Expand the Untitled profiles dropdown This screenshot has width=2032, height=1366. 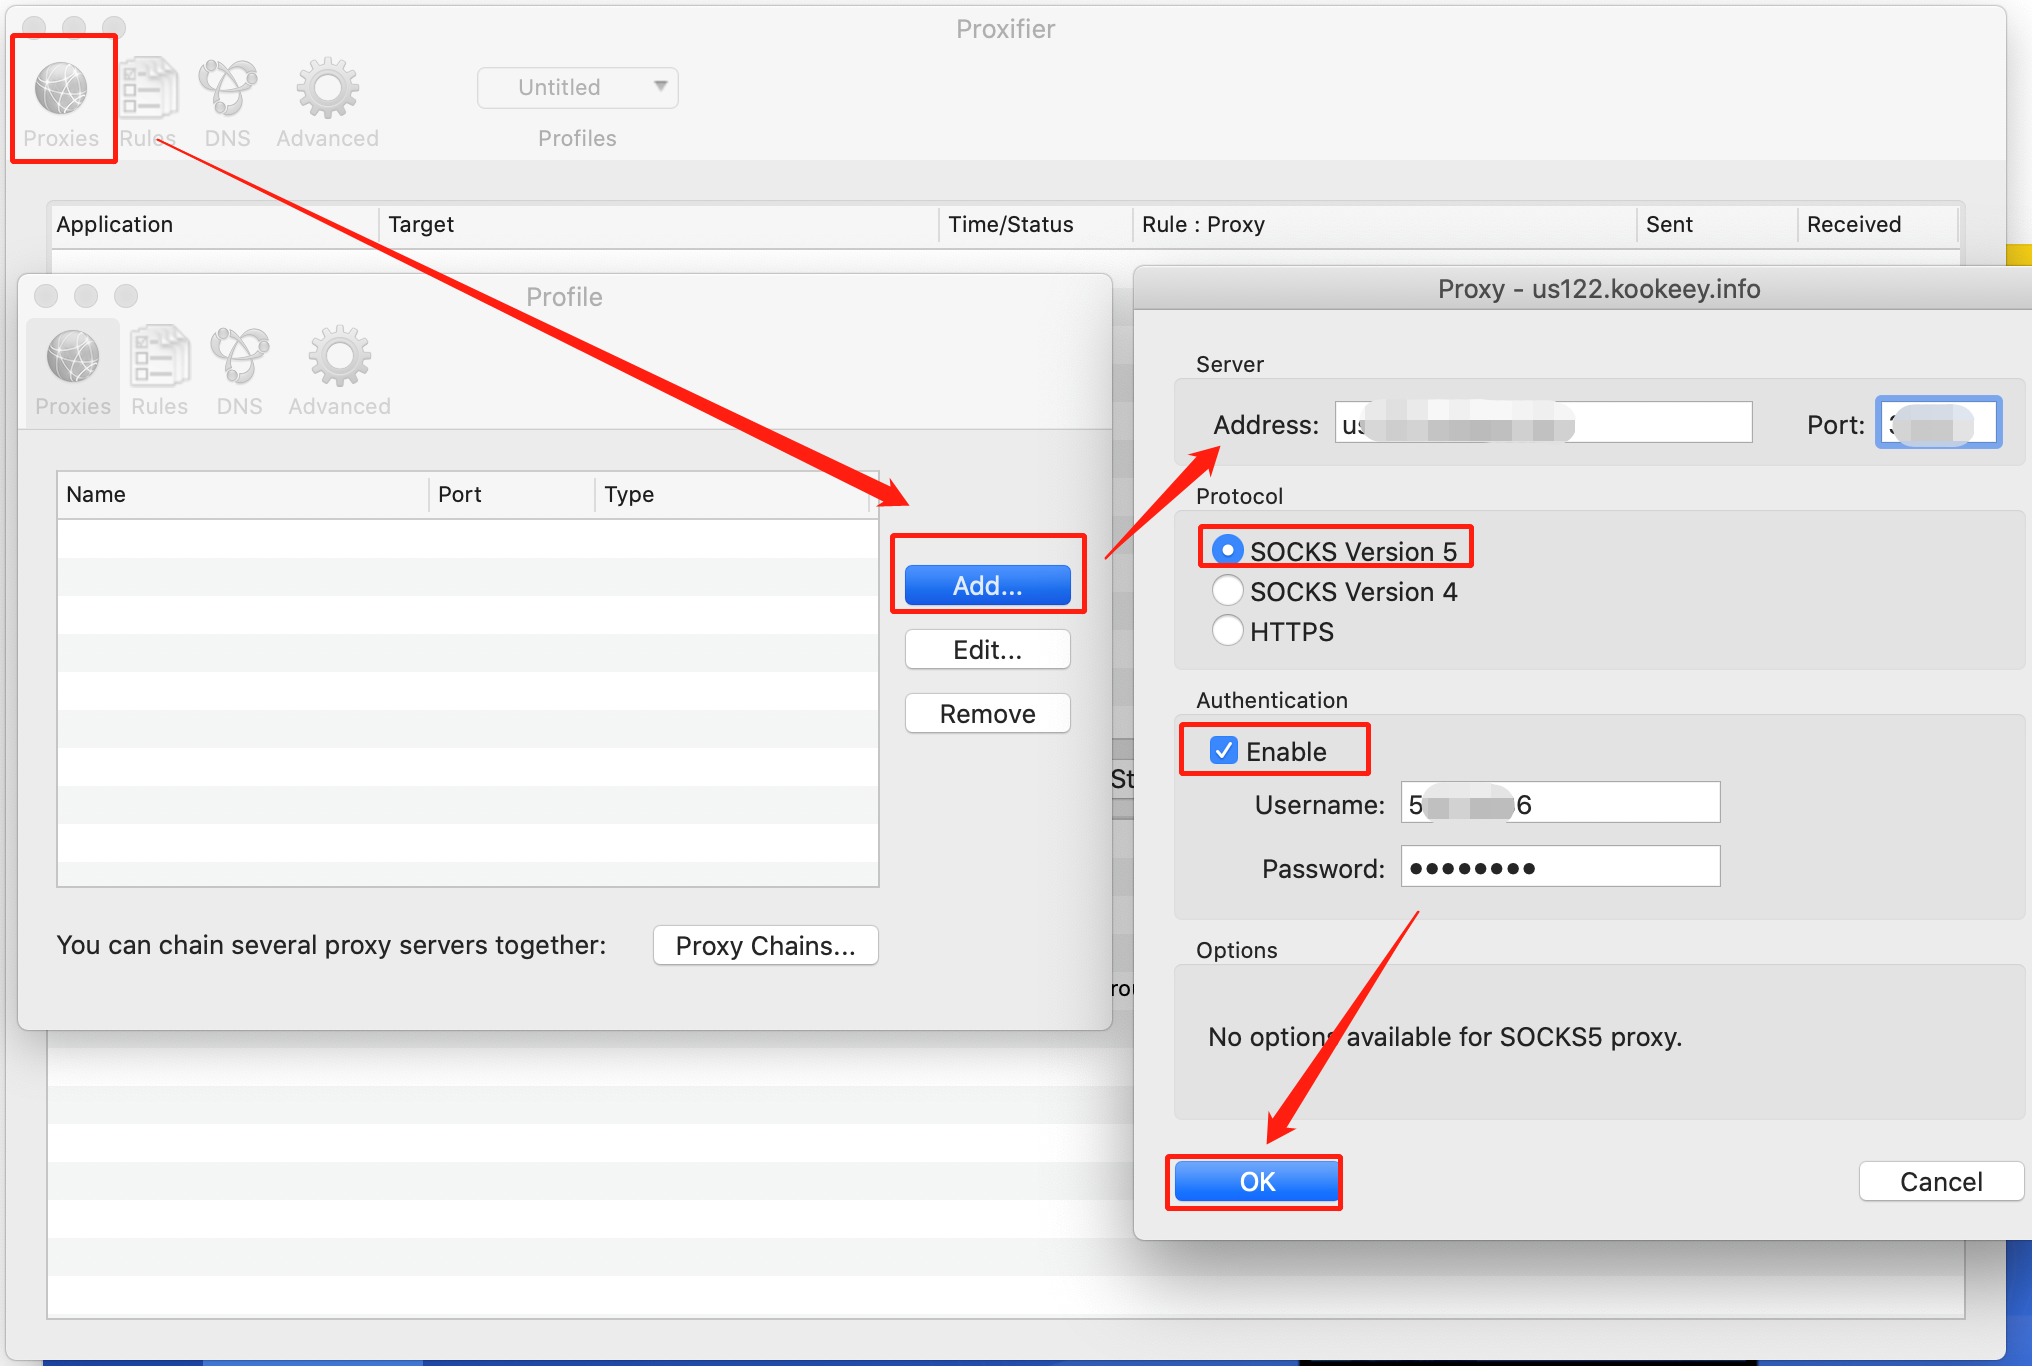click(578, 87)
